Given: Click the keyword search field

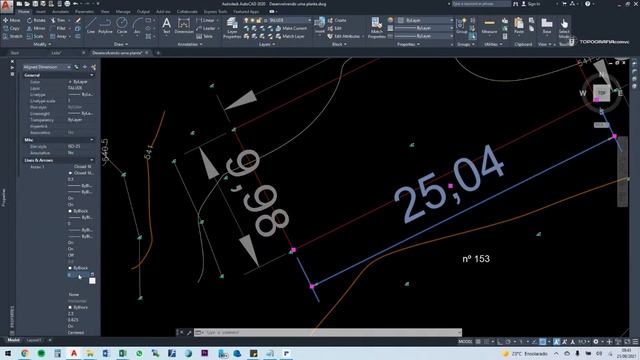Looking at the screenshot, I should click(481, 4).
